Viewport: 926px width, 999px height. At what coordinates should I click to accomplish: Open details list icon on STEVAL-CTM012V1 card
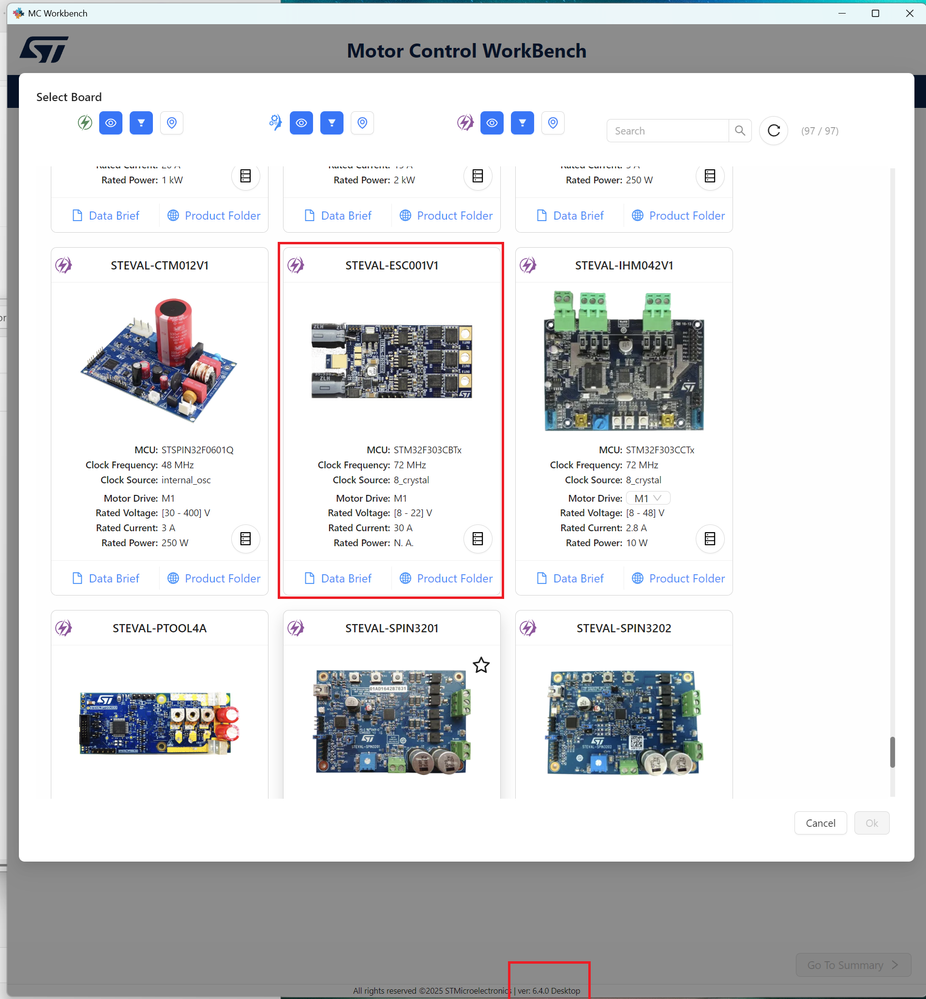pyautogui.click(x=245, y=539)
